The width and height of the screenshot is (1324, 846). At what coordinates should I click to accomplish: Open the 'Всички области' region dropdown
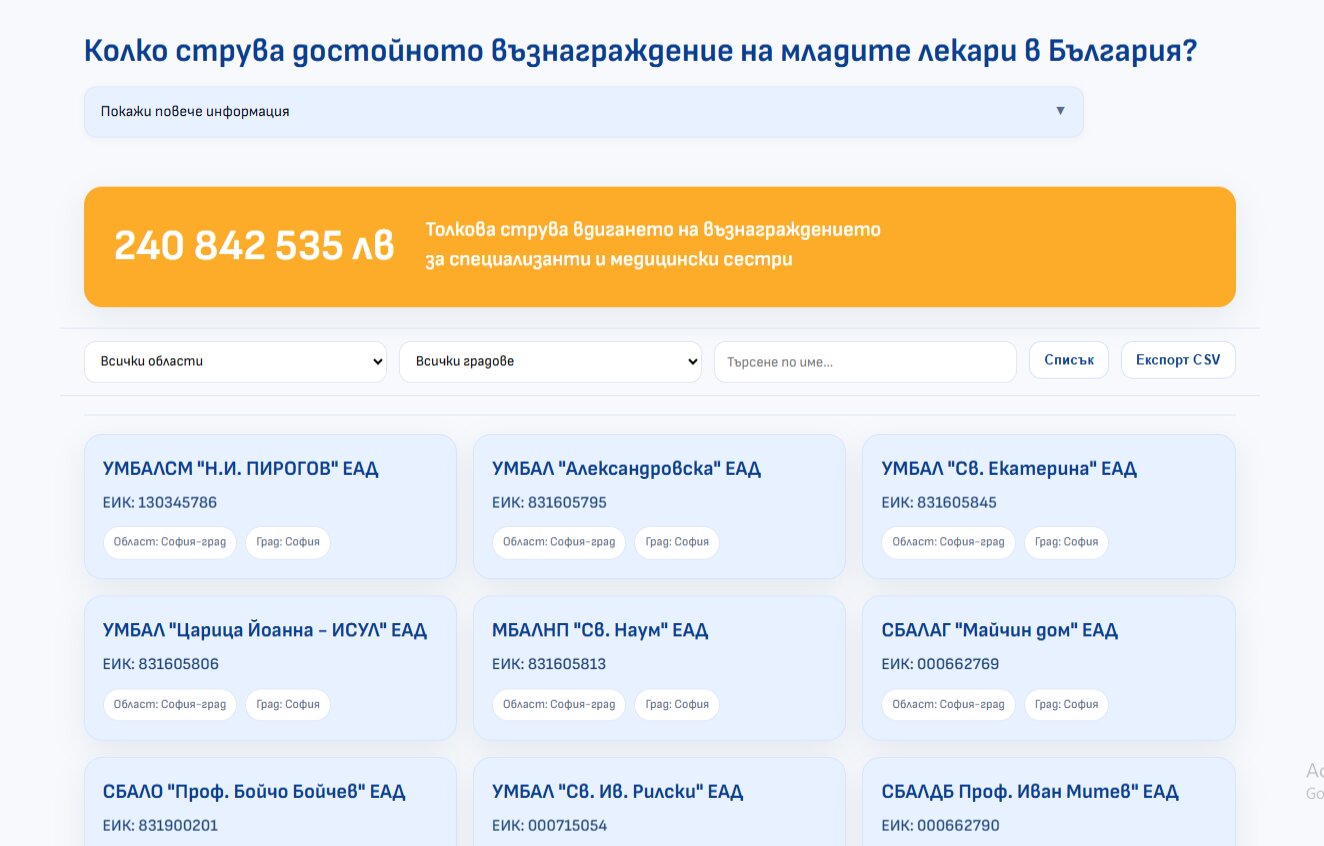point(235,361)
